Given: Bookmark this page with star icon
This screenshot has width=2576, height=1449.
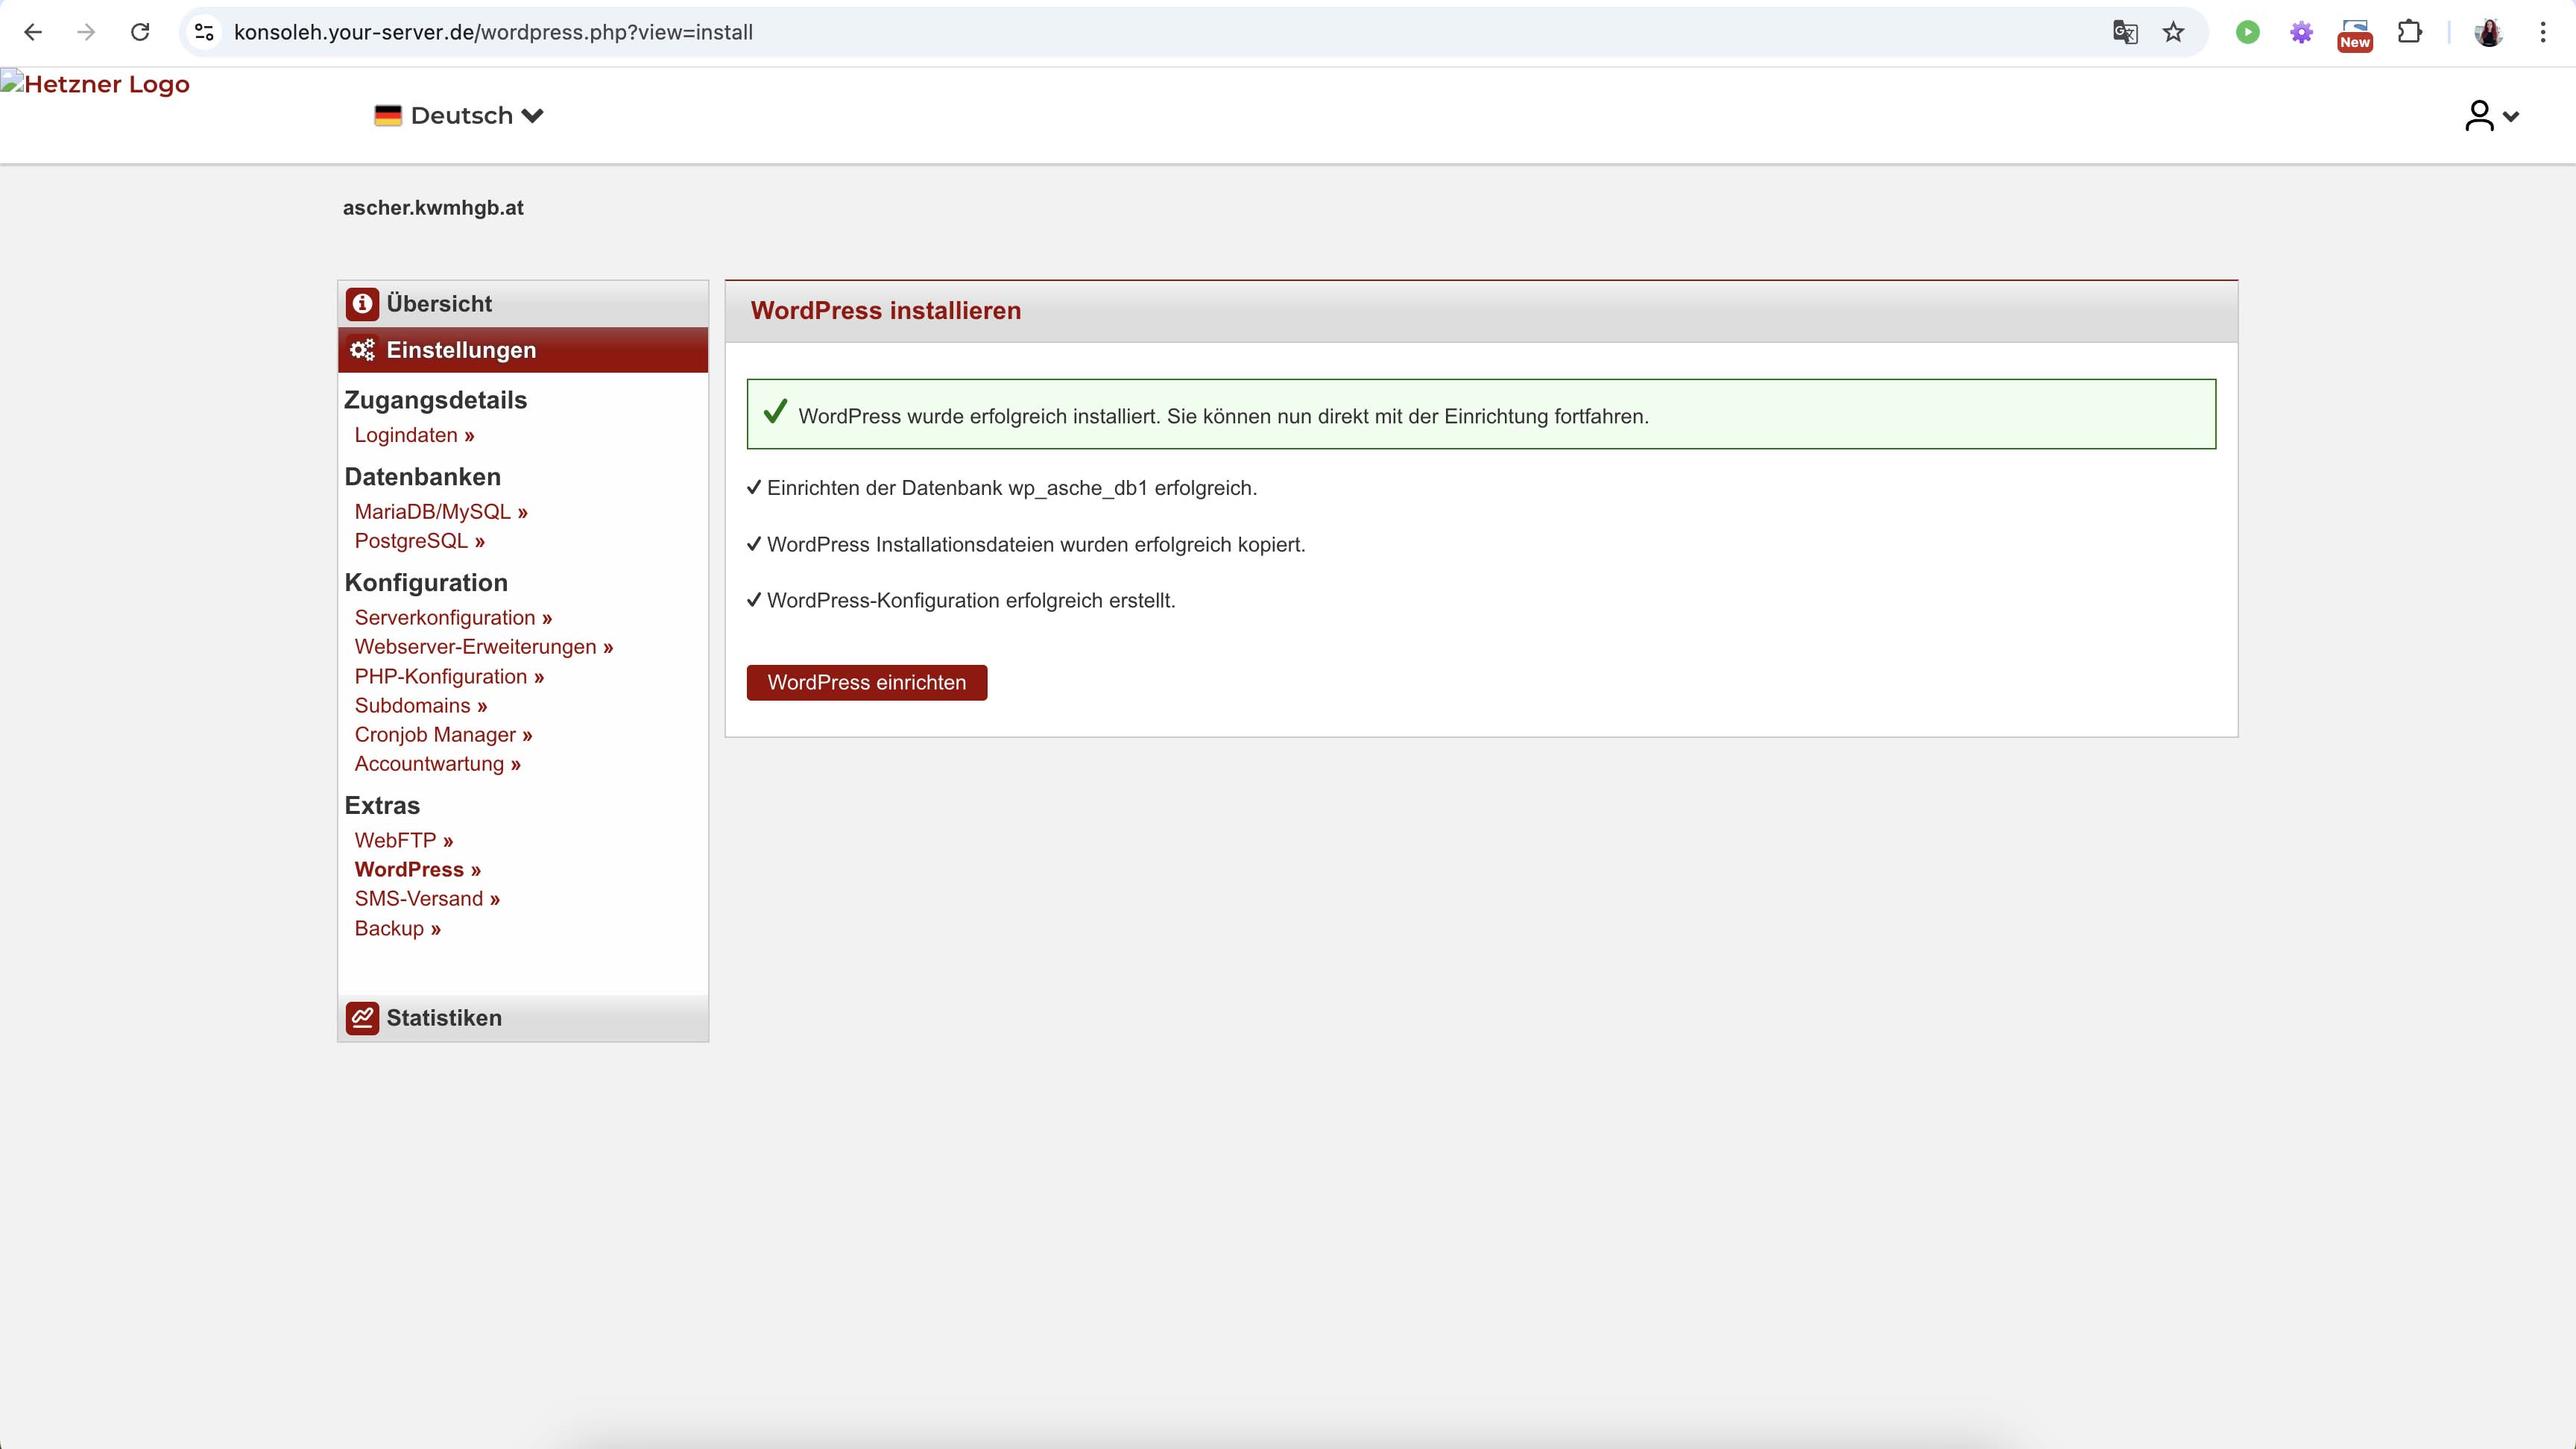Looking at the screenshot, I should pos(2173,32).
